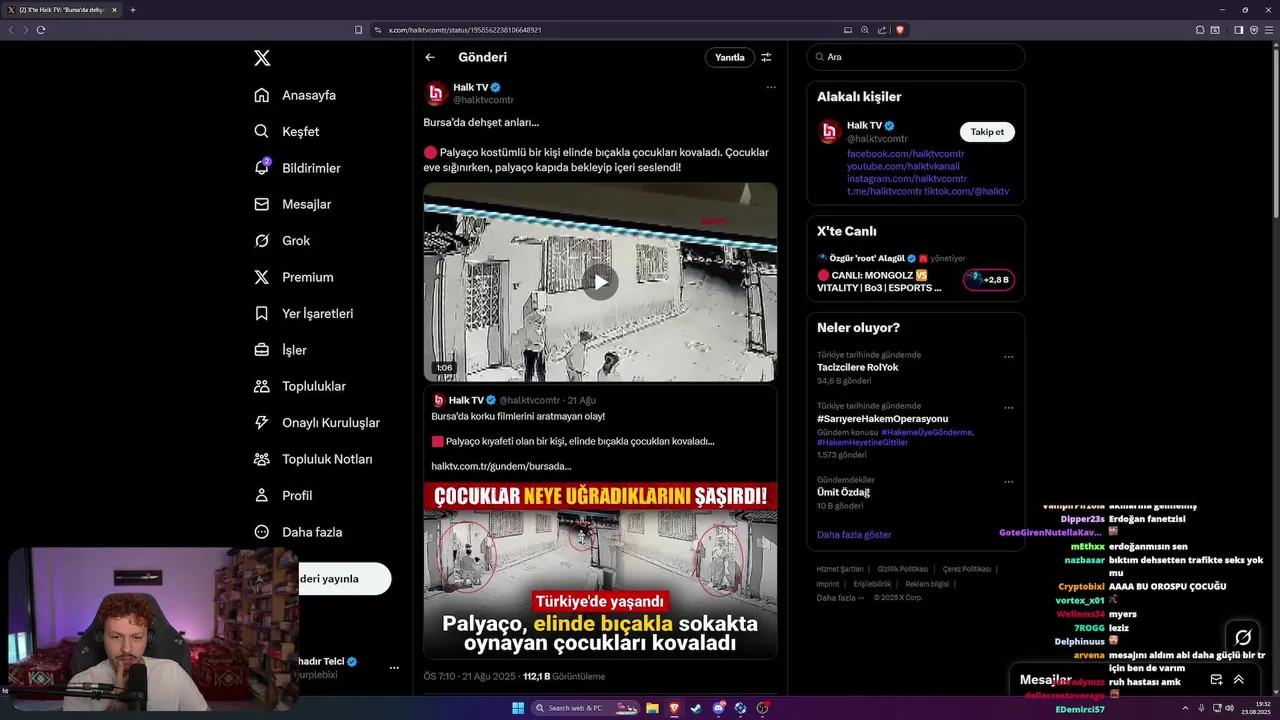Open instagram.com/halktvcomtr link

pos(907,178)
